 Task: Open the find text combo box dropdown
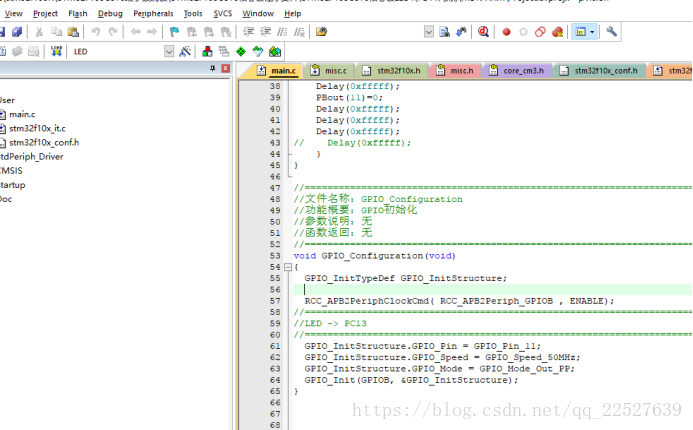(428, 32)
